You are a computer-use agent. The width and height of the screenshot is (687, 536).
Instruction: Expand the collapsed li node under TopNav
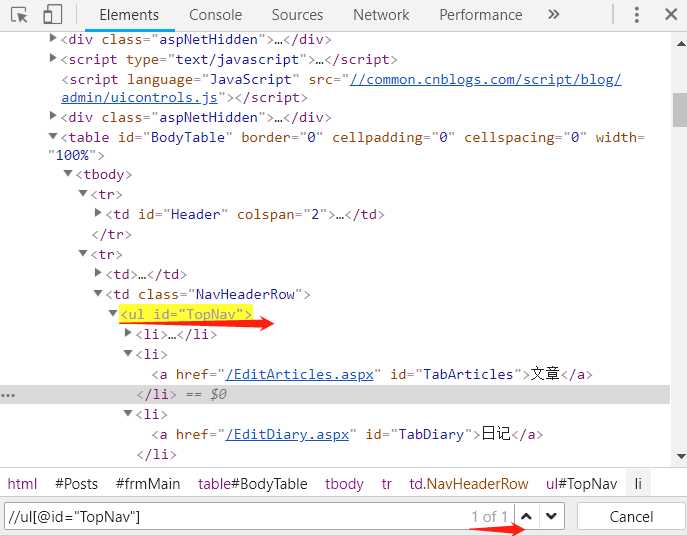128,333
